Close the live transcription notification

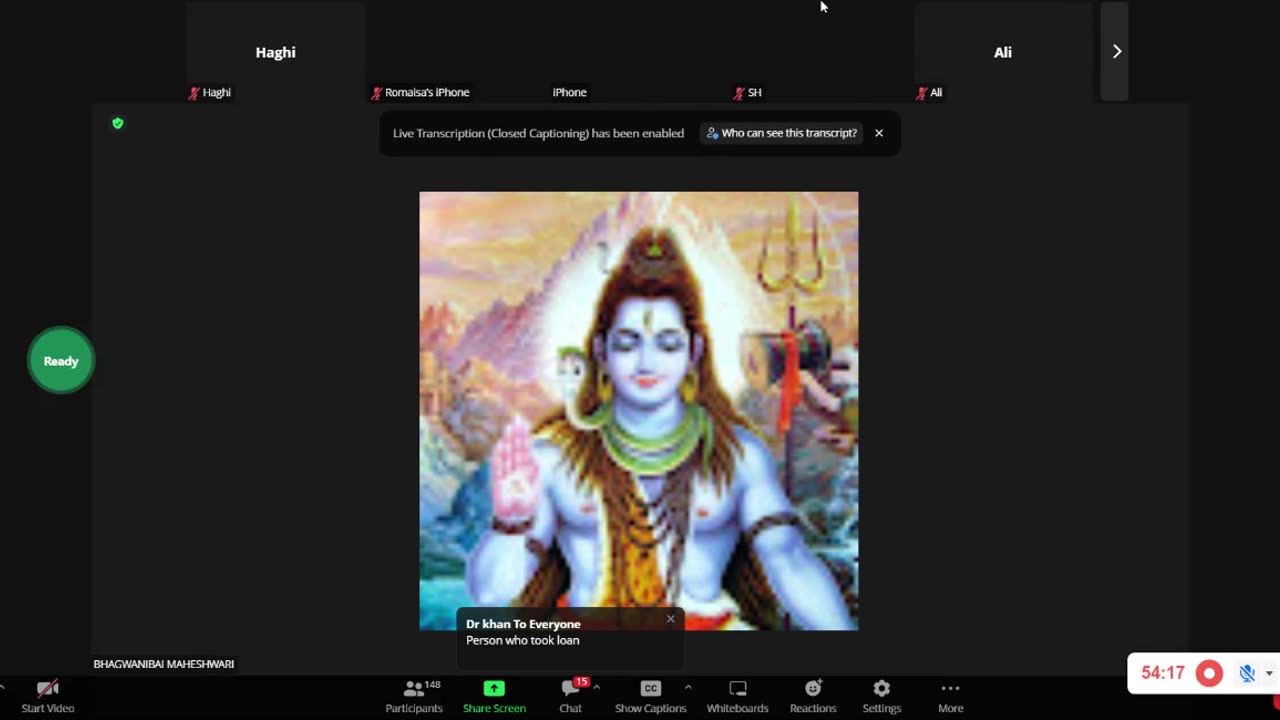coord(879,133)
